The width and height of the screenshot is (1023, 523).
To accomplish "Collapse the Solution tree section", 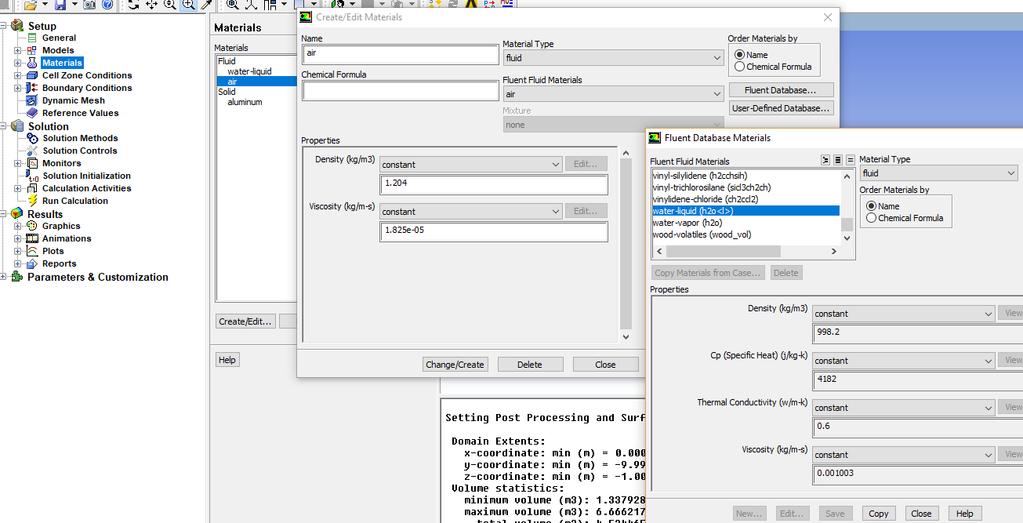I will 3,126.
